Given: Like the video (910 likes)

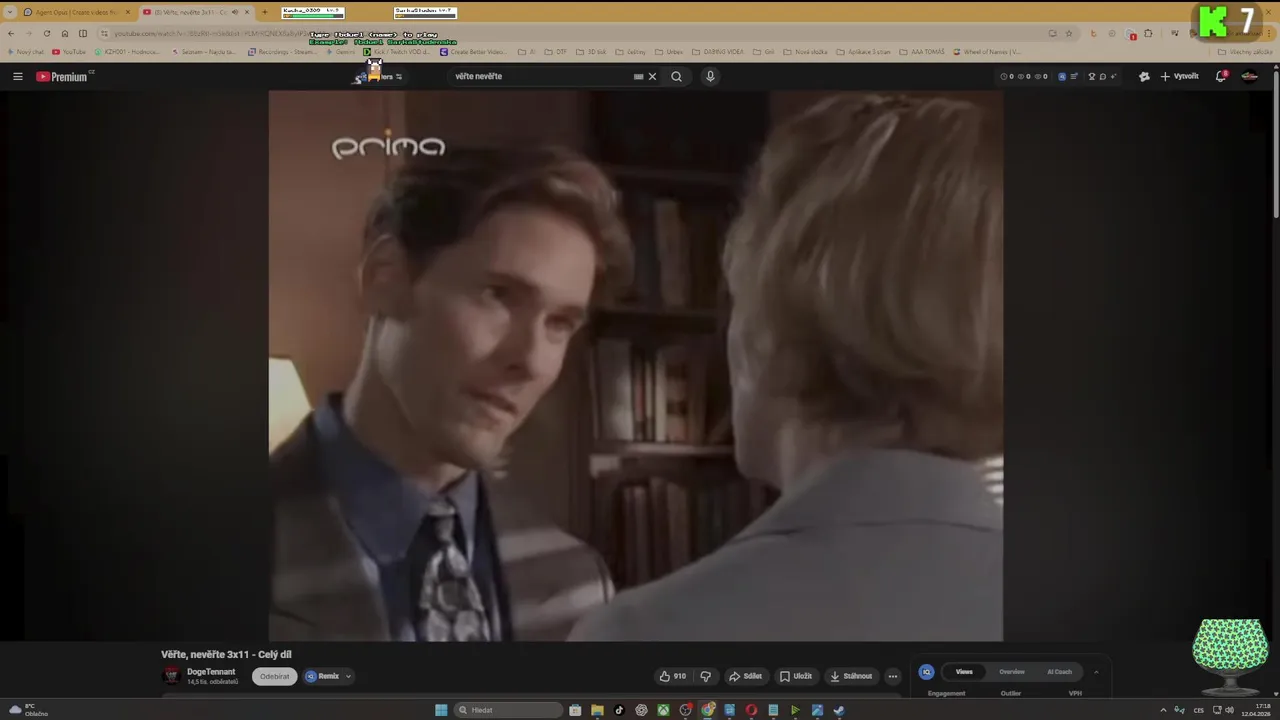Looking at the screenshot, I should point(673,676).
